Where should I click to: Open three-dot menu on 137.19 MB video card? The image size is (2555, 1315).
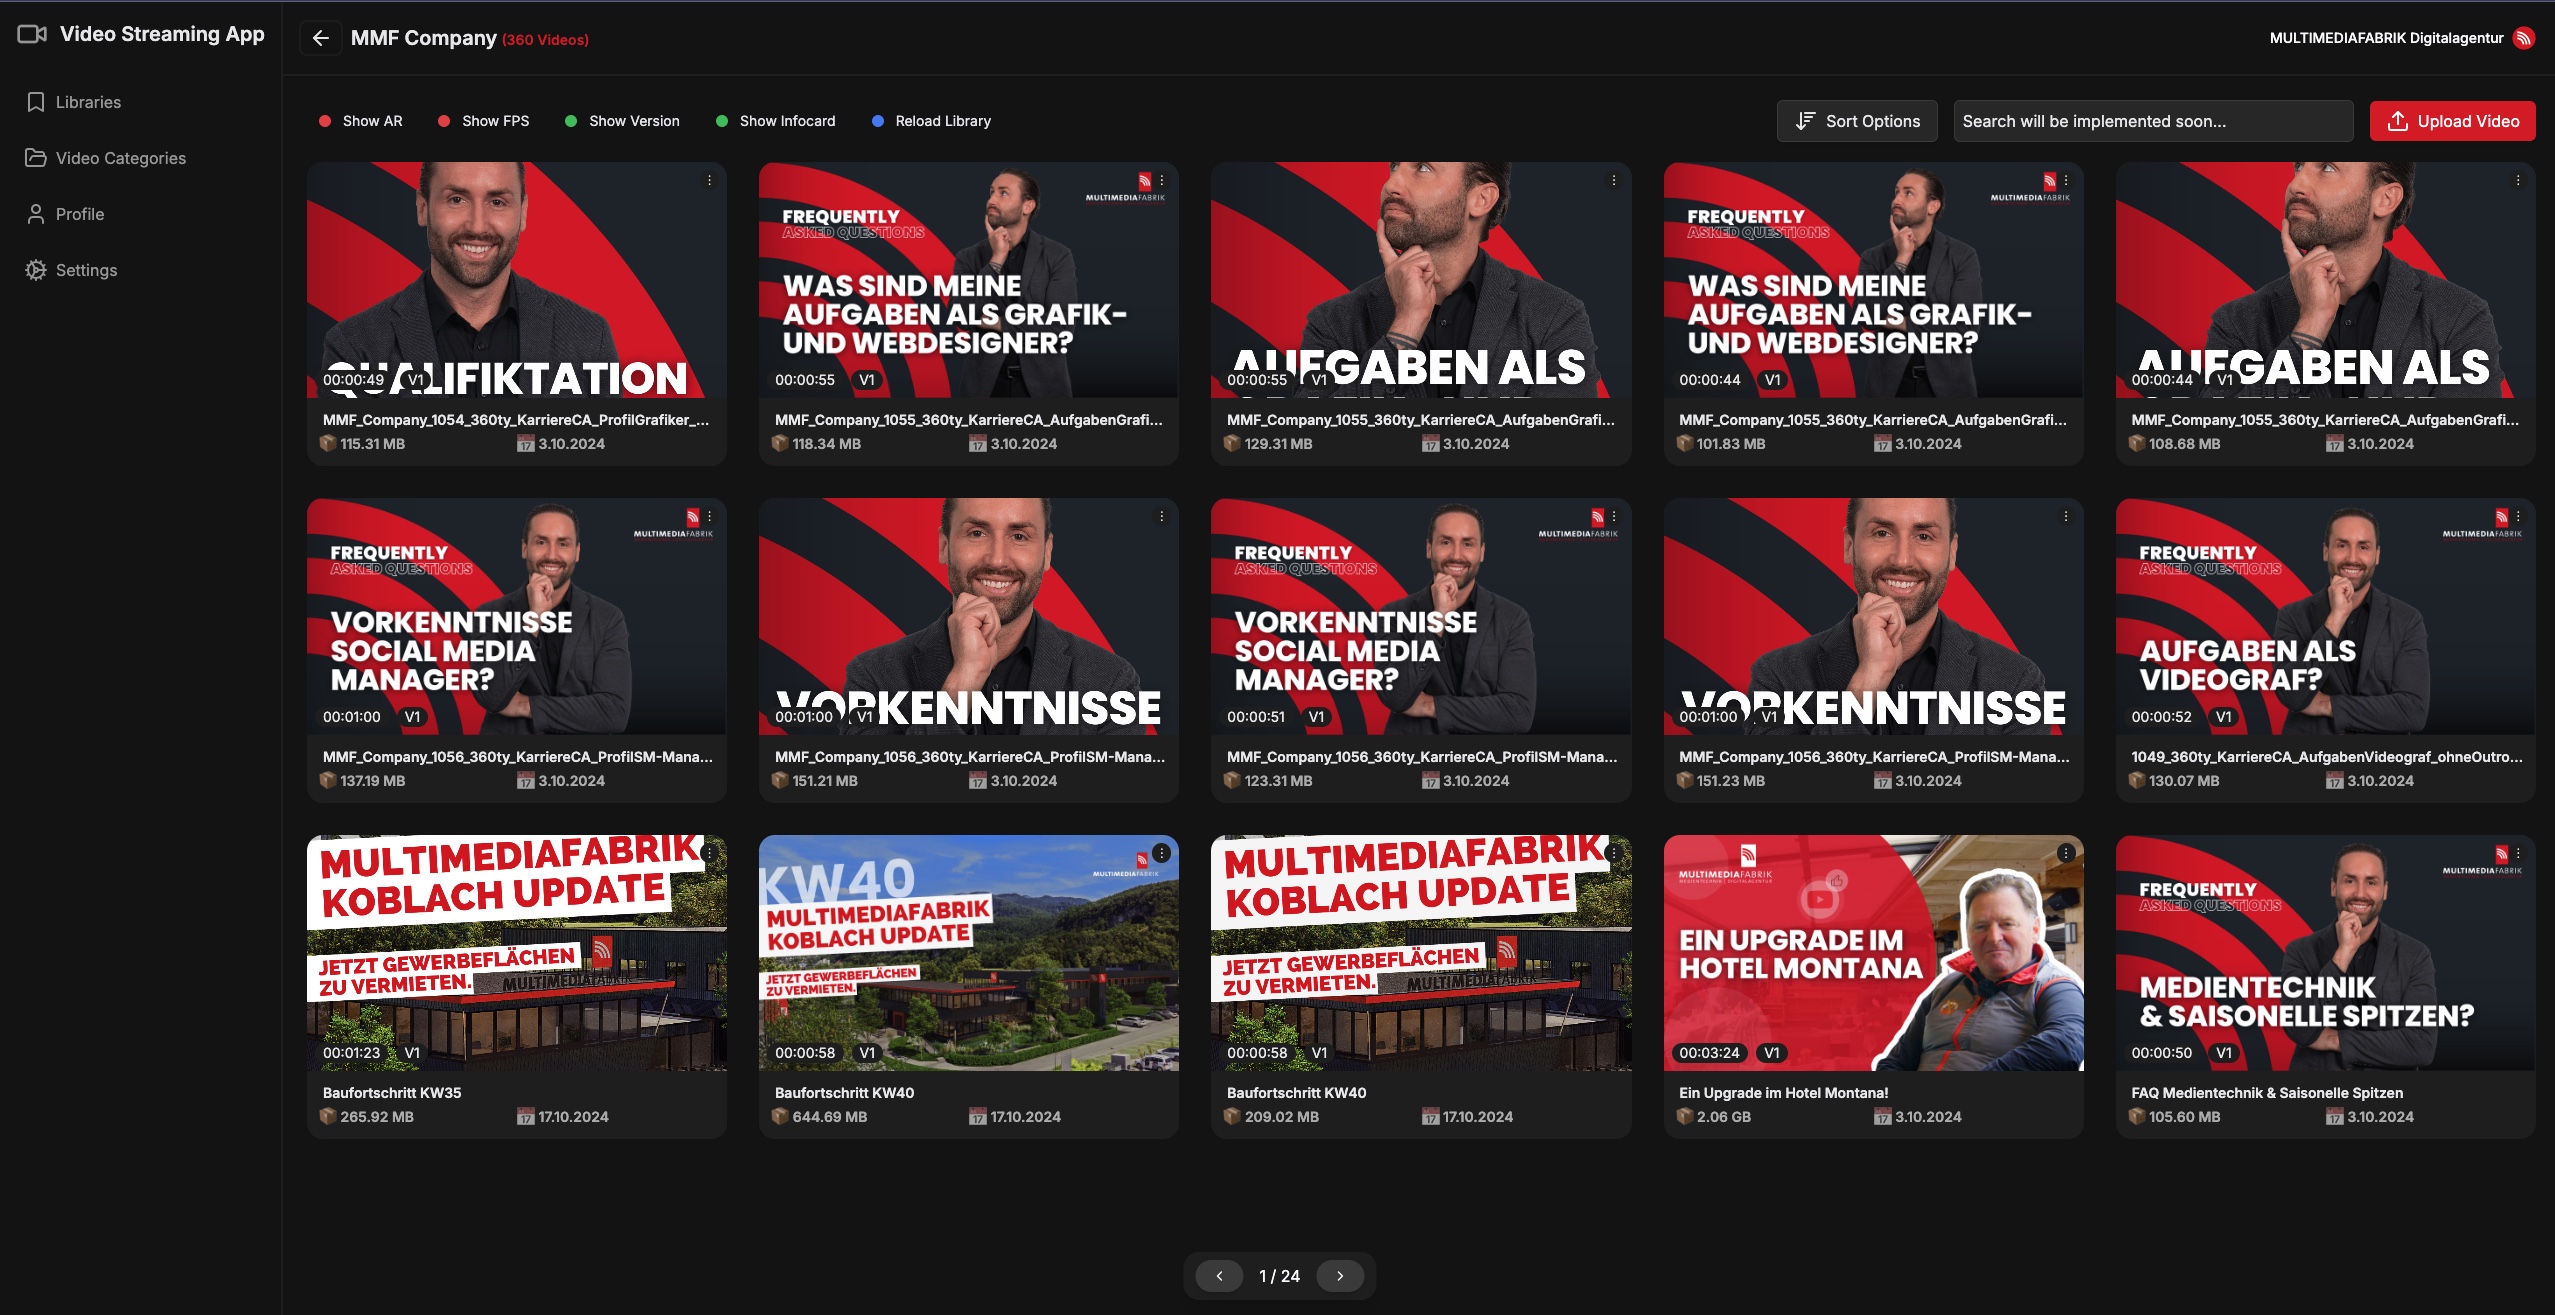point(709,517)
